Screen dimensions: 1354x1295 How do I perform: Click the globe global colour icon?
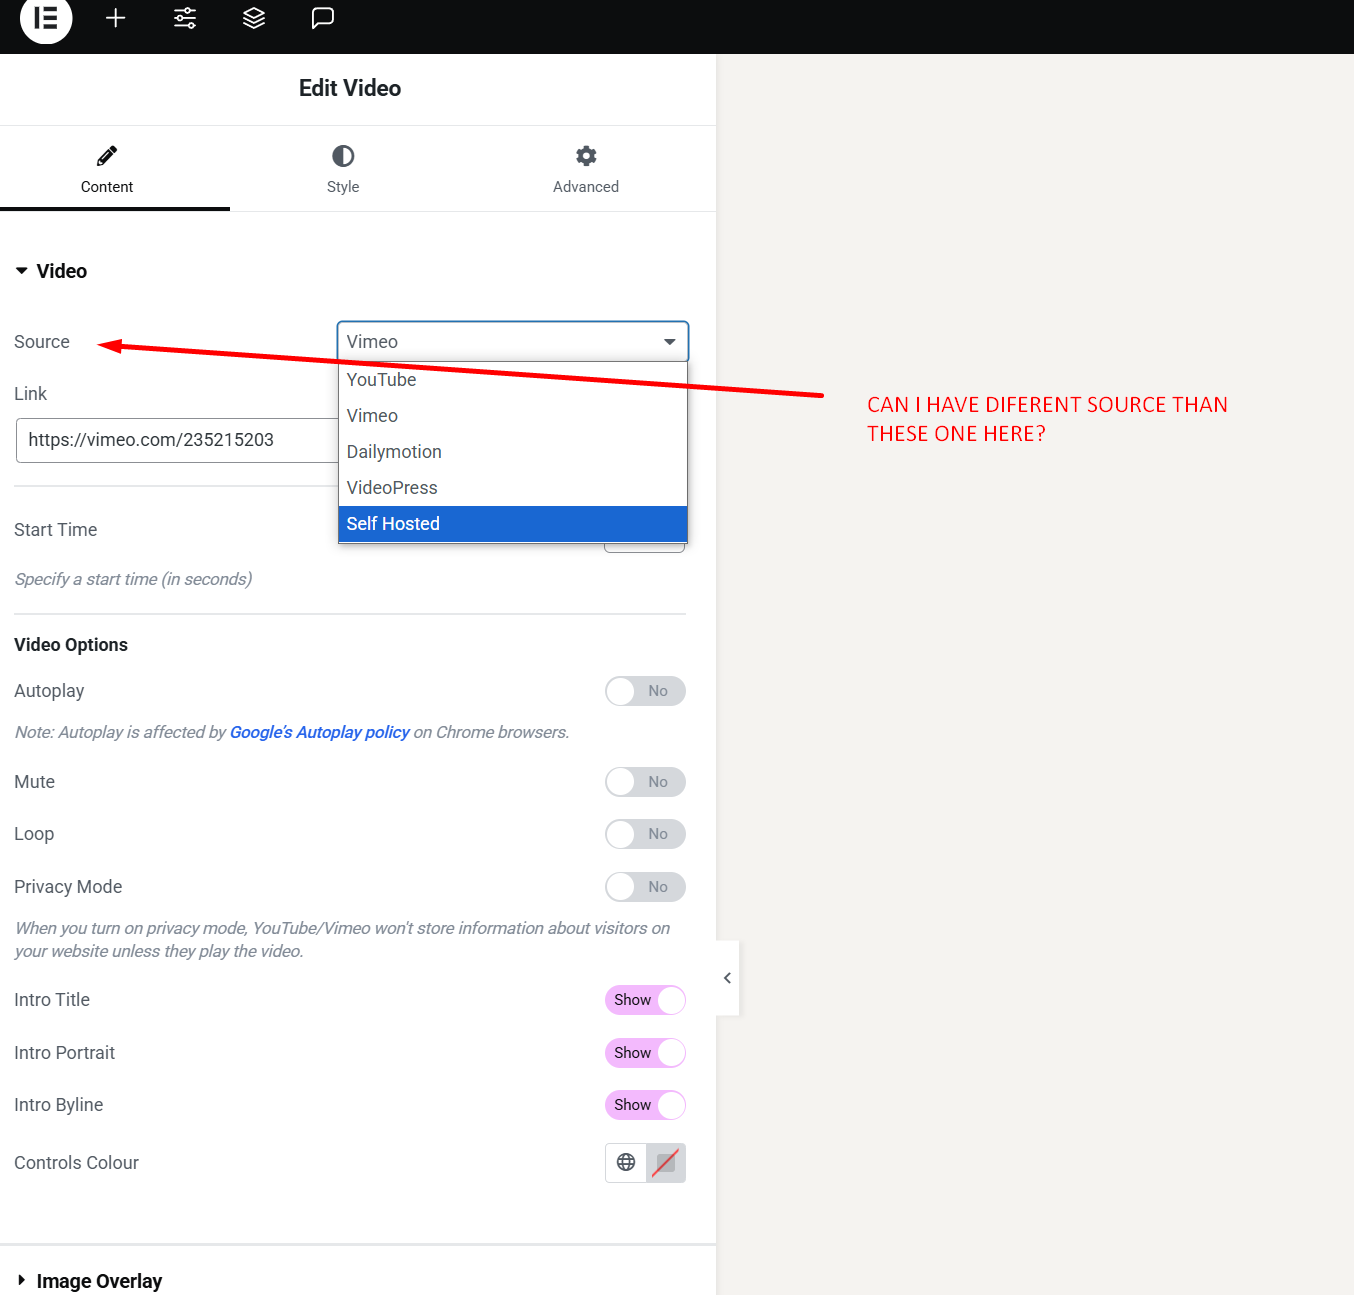pyautogui.click(x=626, y=1162)
